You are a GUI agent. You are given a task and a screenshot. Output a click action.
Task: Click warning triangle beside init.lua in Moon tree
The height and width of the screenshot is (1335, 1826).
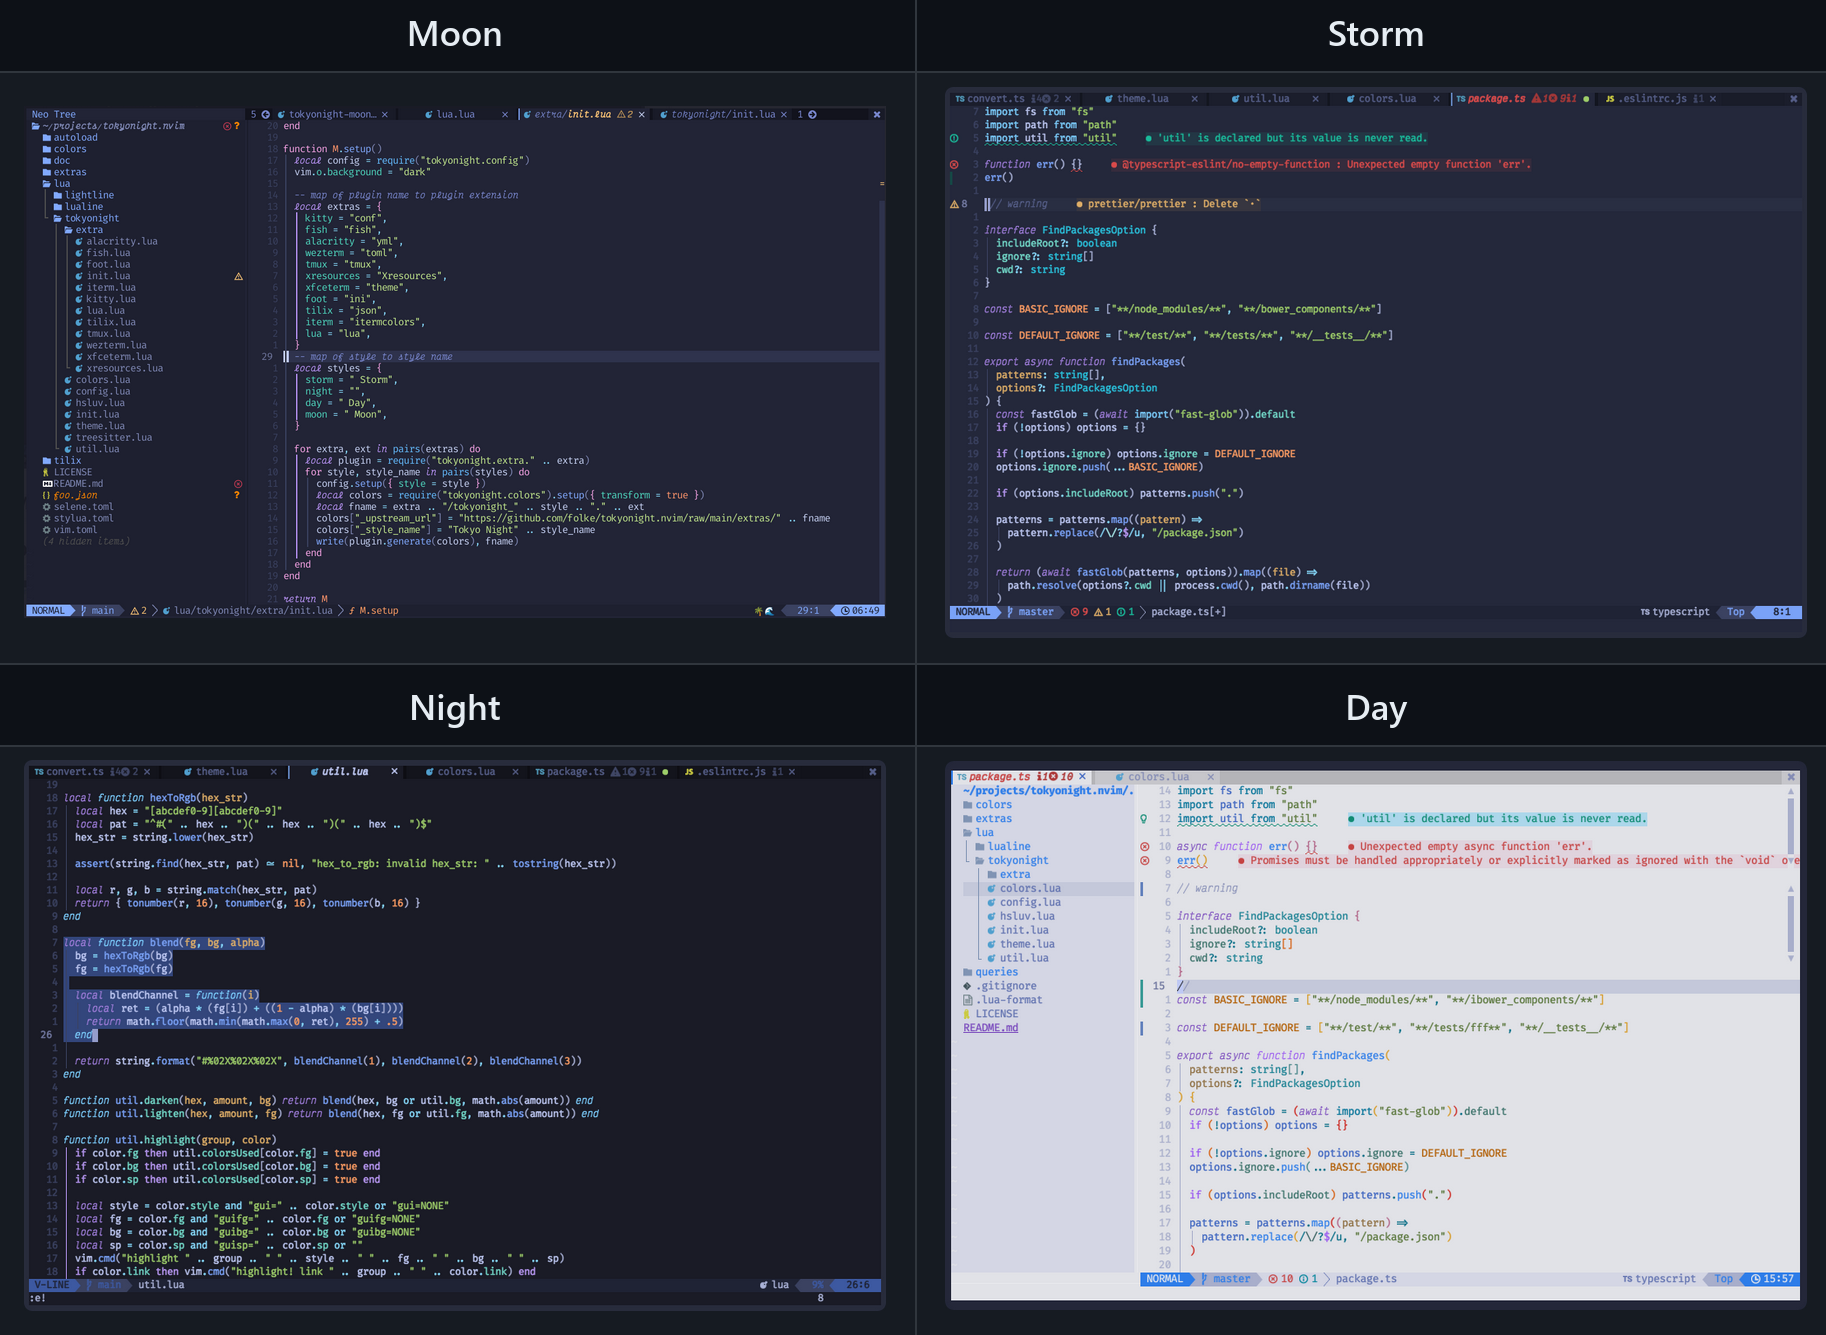(x=238, y=276)
